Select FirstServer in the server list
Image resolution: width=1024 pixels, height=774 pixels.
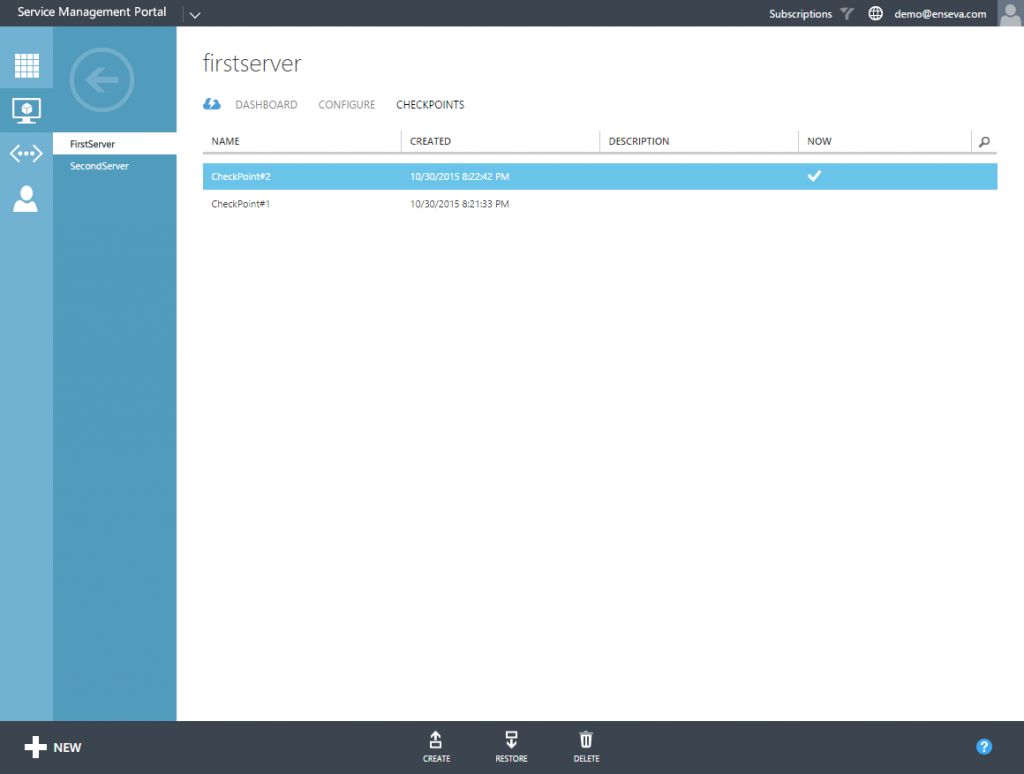(x=115, y=144)
